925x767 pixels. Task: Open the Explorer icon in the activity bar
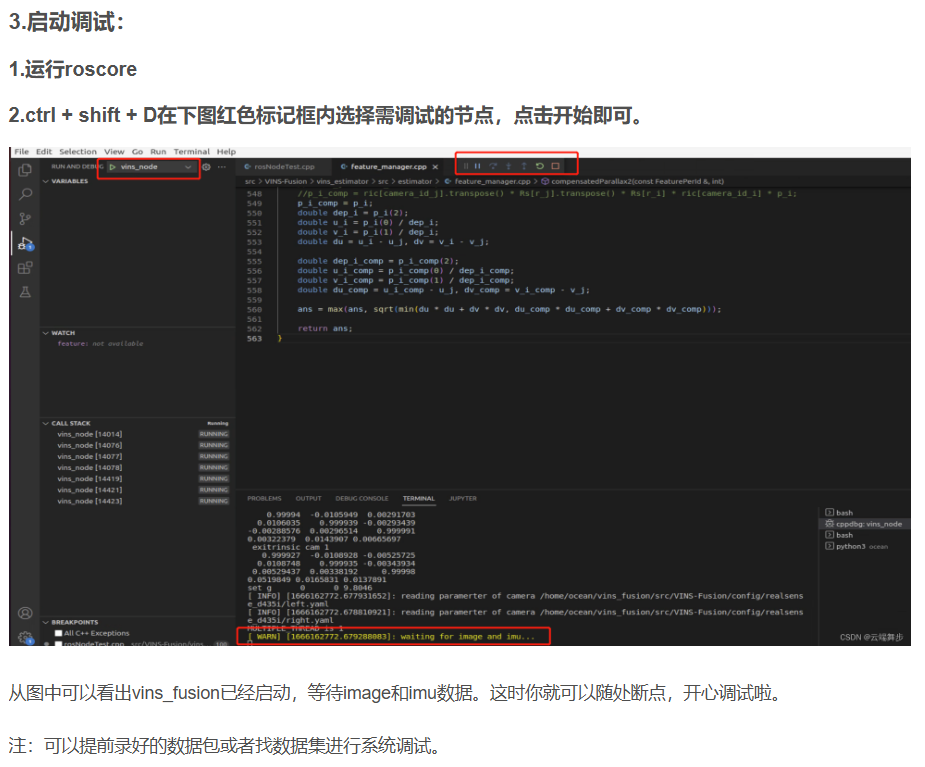(23, 168)
